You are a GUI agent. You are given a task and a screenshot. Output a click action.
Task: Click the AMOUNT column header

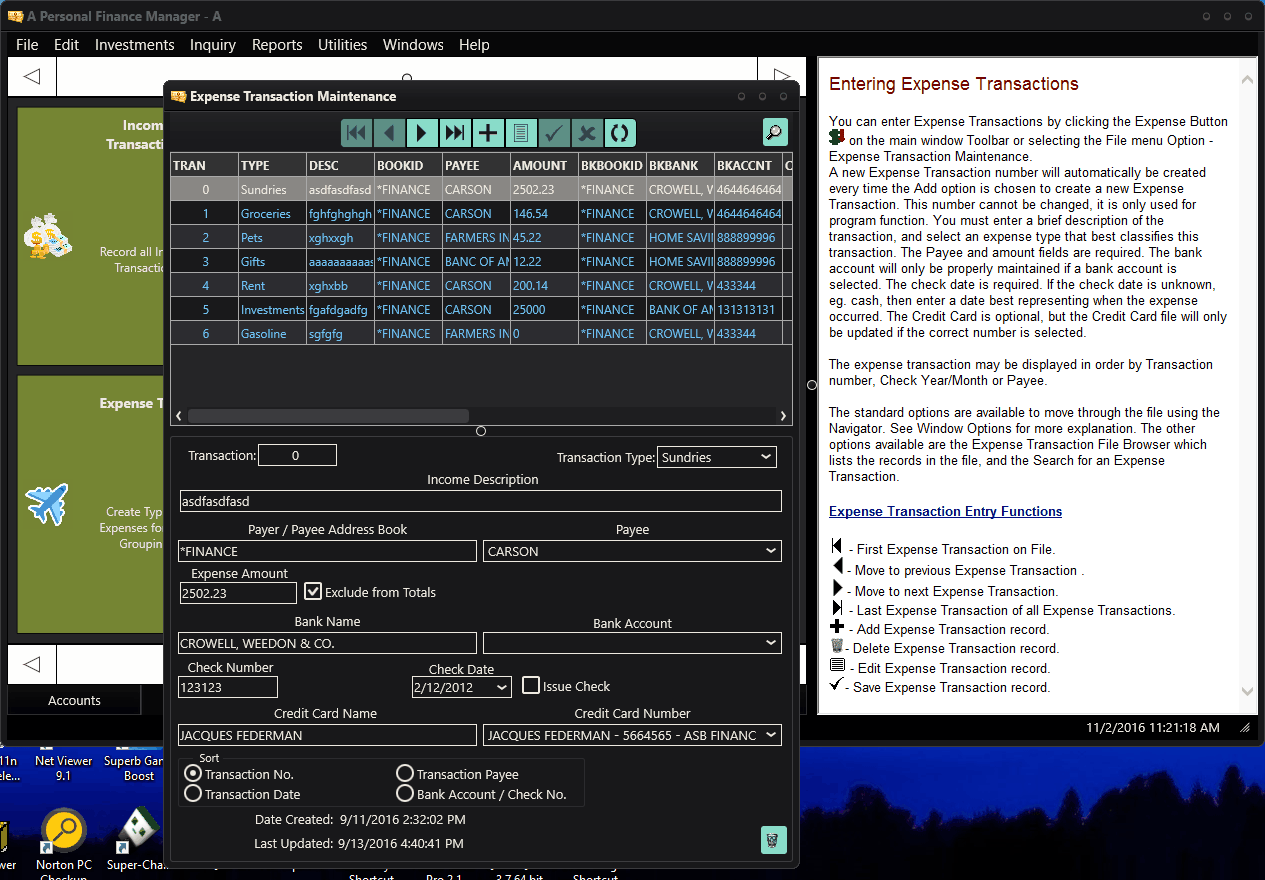[544, 165]
